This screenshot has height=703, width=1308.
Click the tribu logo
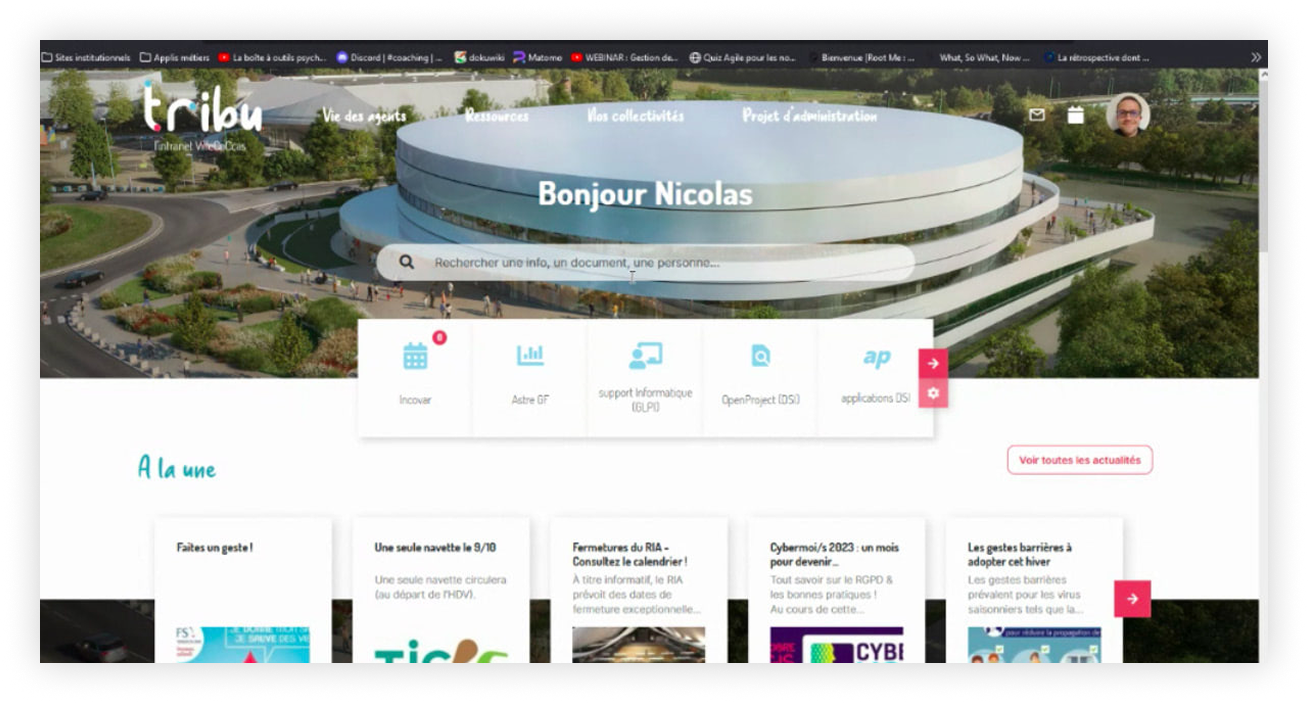click(202, 110)
